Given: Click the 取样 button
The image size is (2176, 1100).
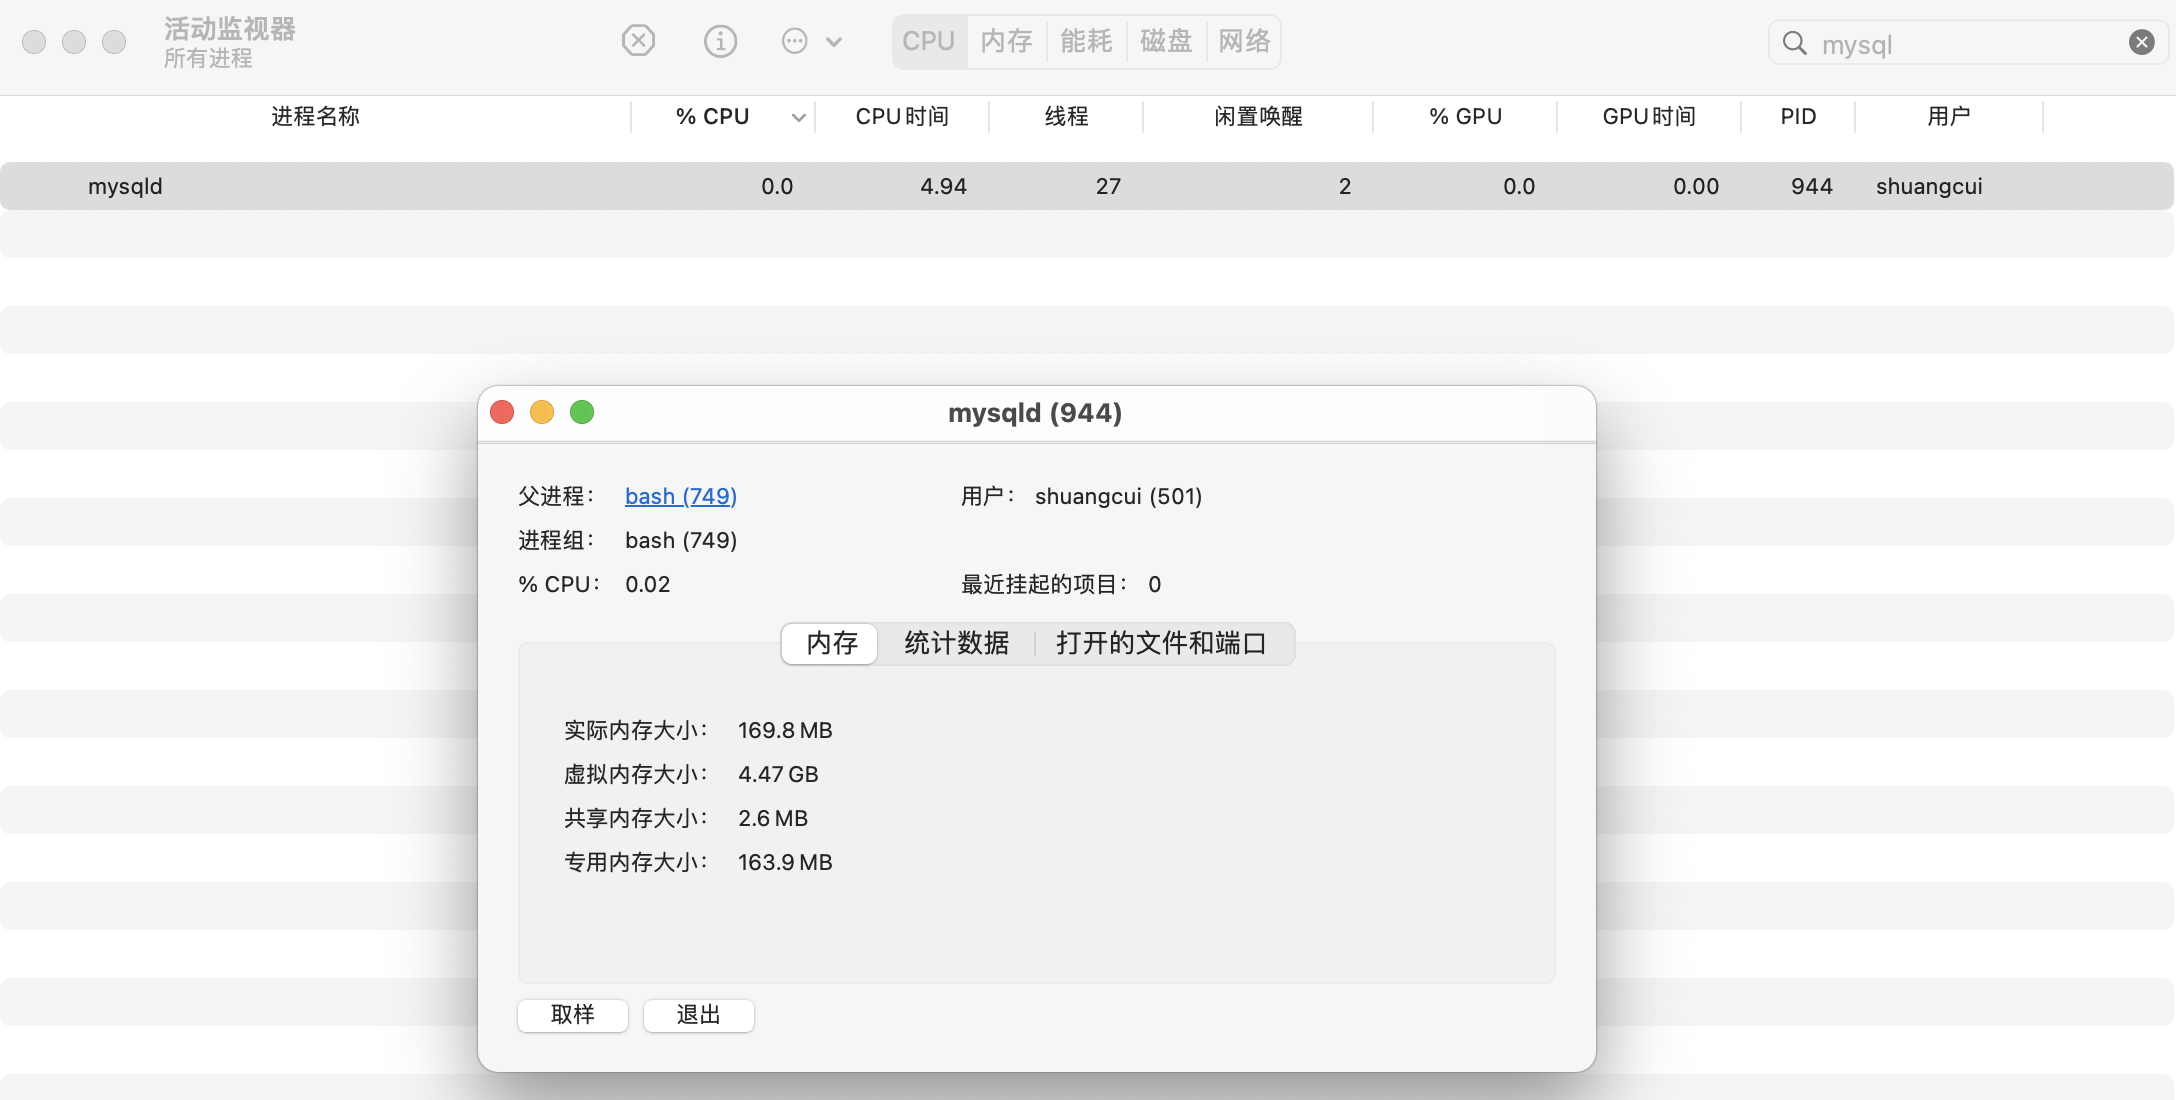Looking at the screenshot, I should click(x=572, y=1015).
